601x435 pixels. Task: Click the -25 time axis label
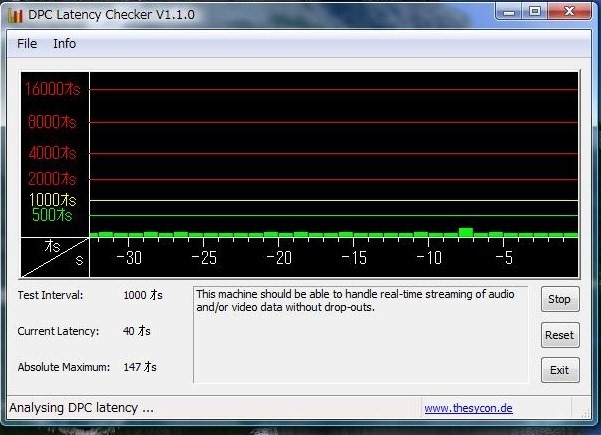click(x=204, y=258)
